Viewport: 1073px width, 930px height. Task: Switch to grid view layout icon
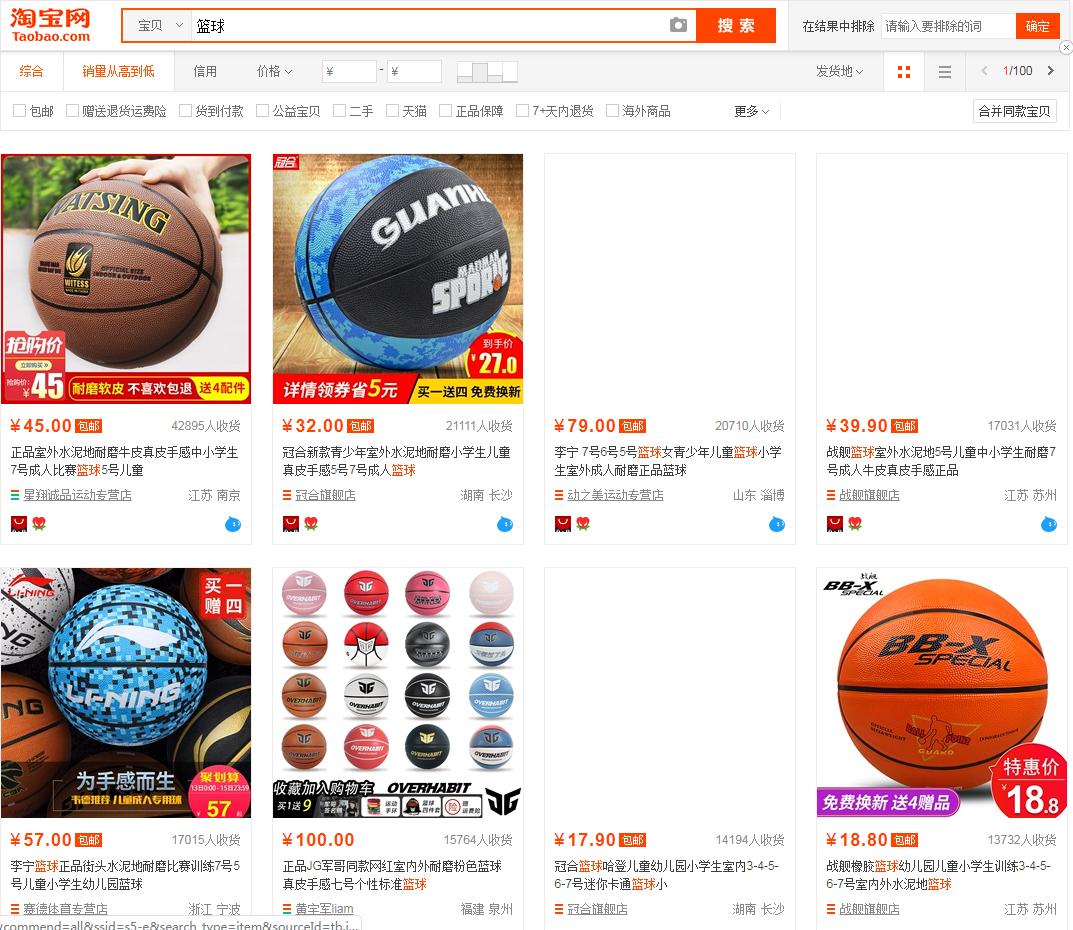pyautogui.click(x=903, y=71)
